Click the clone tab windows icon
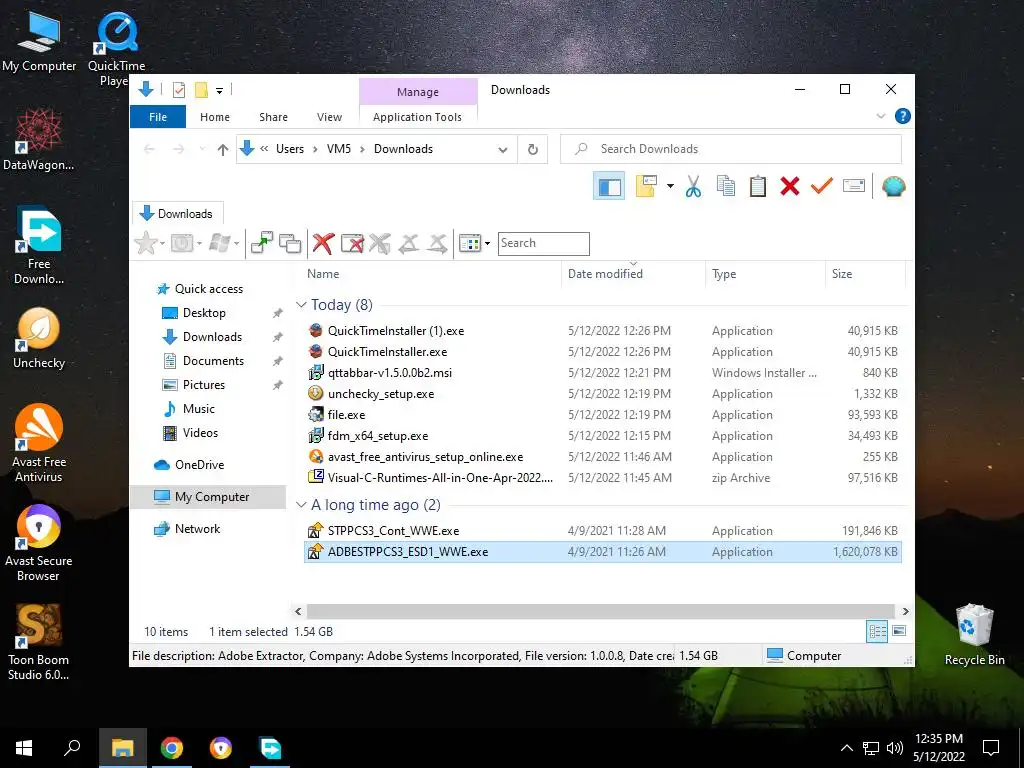The image size is (1024, 768). point(290,244)
